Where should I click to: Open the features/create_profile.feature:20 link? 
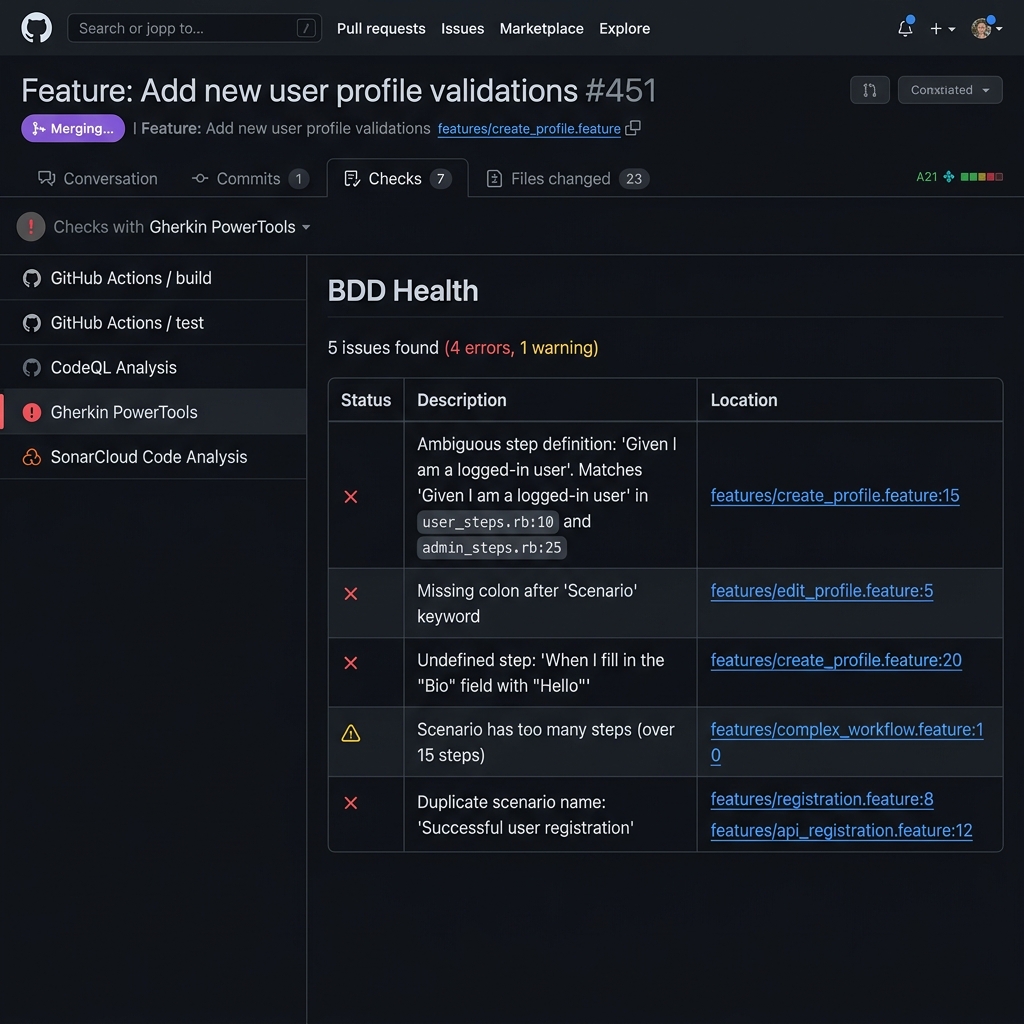tap(836, 660)
